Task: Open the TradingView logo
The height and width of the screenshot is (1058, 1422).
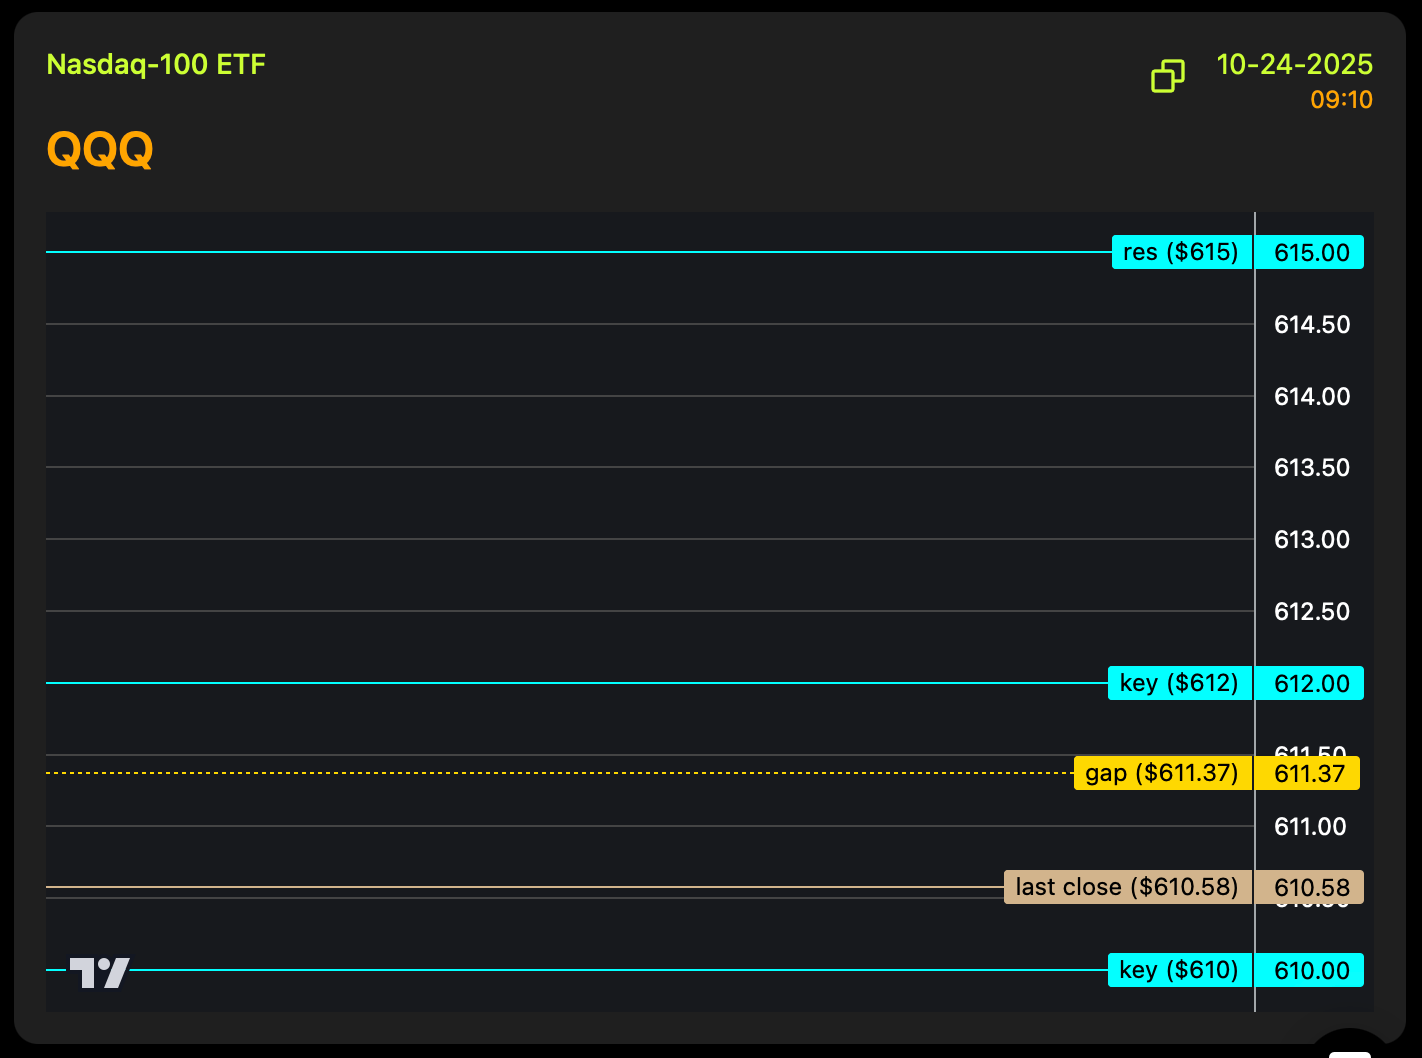Action: (99, 972)
